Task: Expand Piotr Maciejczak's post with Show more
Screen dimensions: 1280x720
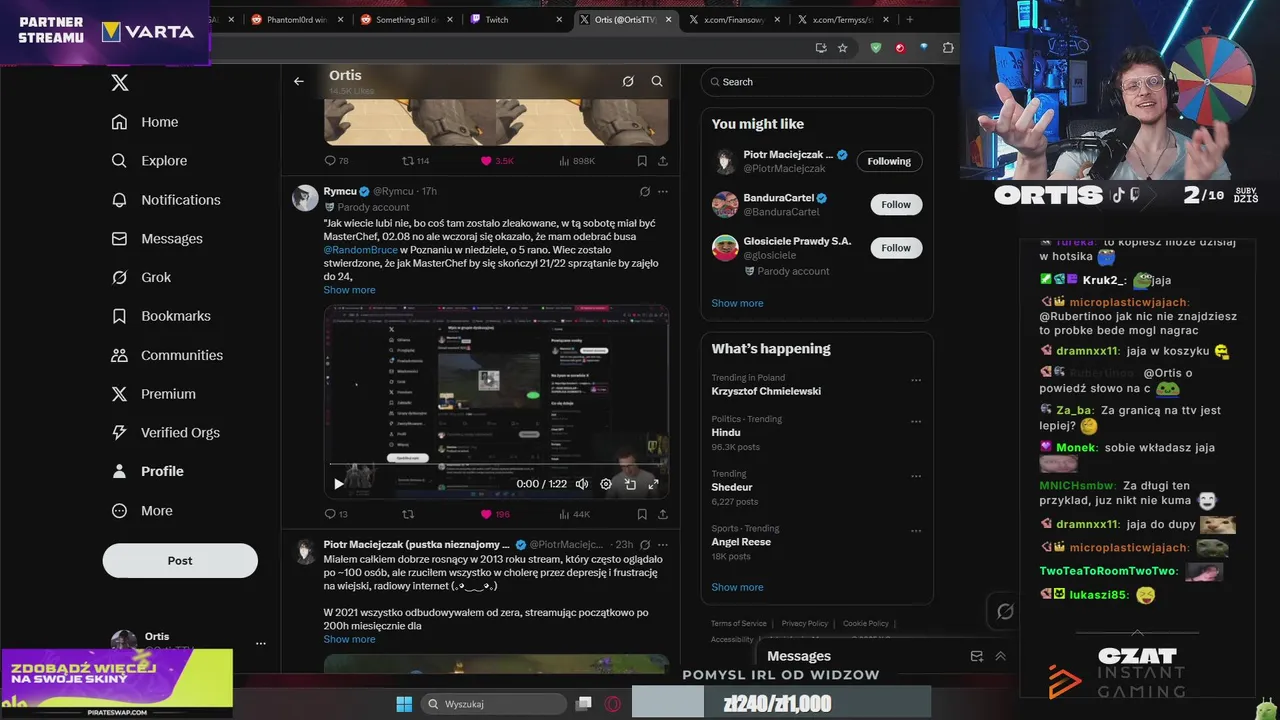Action: (349, 639)
